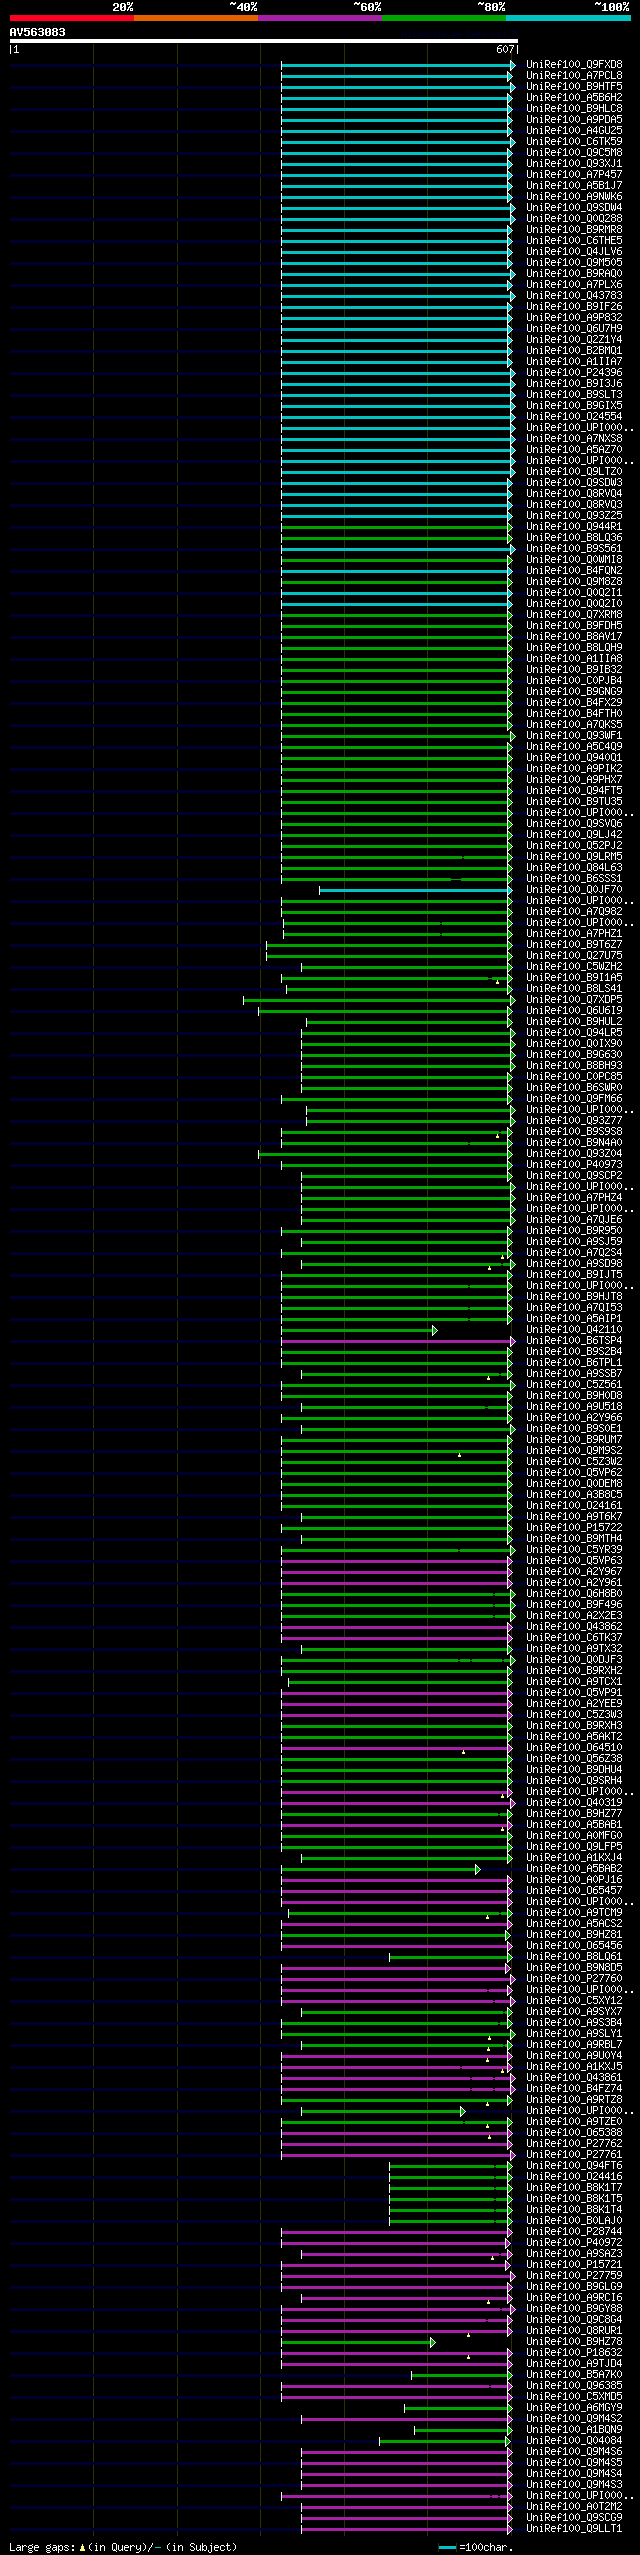The image size is (640, 2555).
Task: Select hit label UniRef100_A9TJD4
Action: 574,2364
